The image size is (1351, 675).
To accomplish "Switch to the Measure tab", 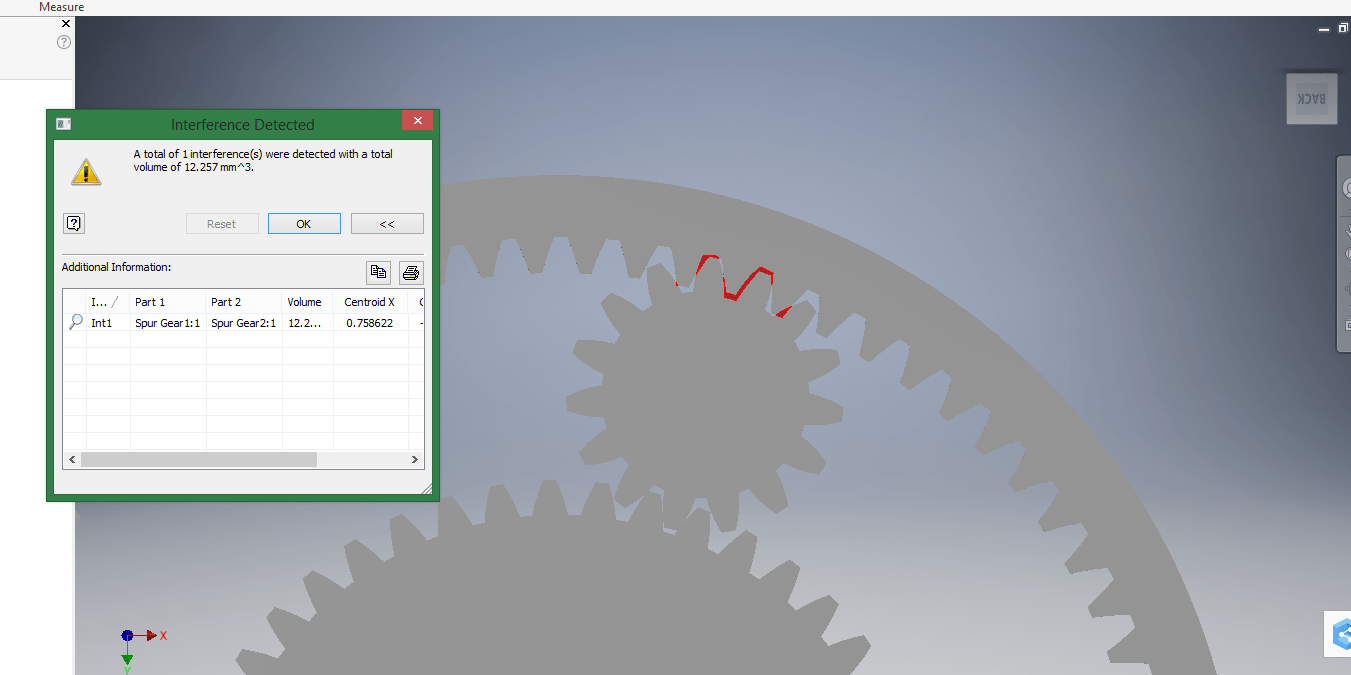I will 61,7.
